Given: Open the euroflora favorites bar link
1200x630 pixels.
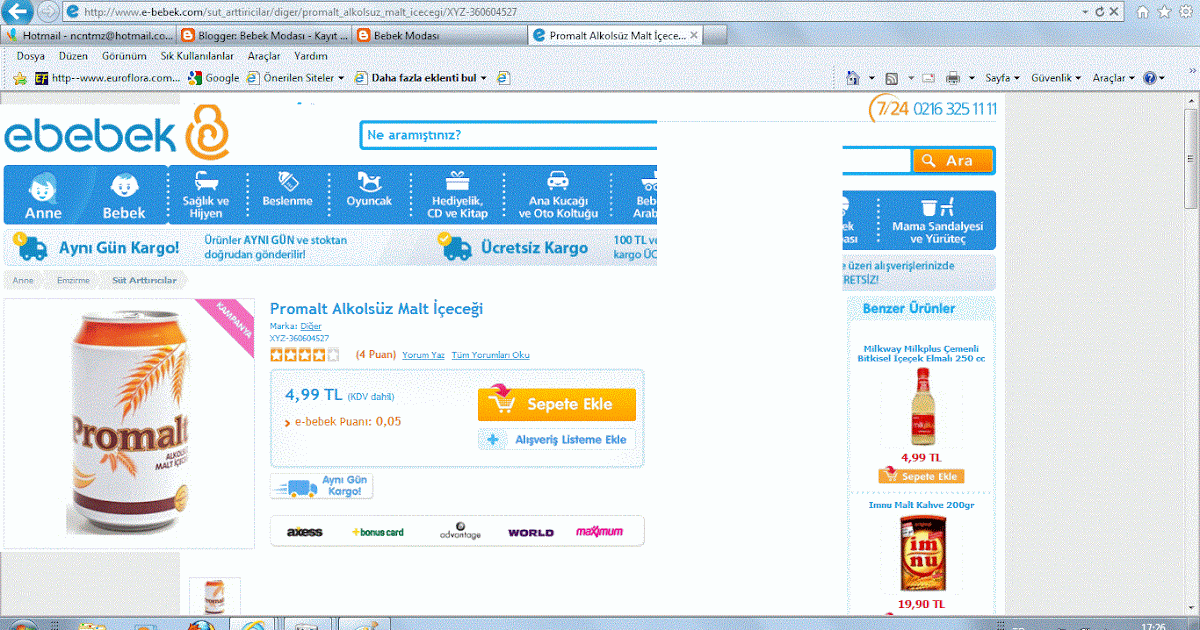Looking at the screenshot, I should tap(107, 77).
